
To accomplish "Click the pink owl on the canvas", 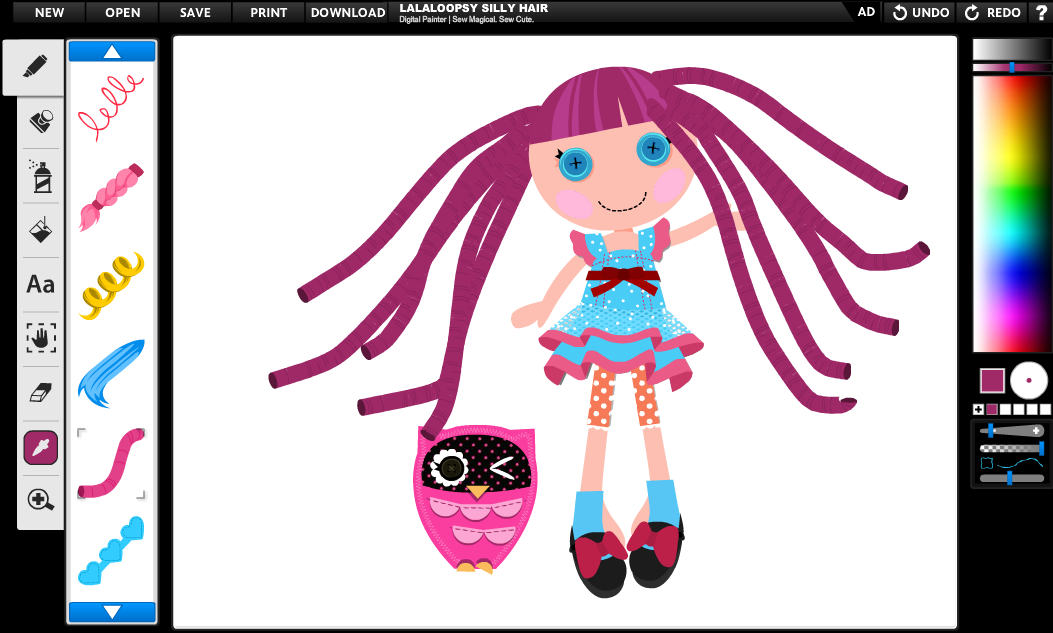I will tap(475, 498).
